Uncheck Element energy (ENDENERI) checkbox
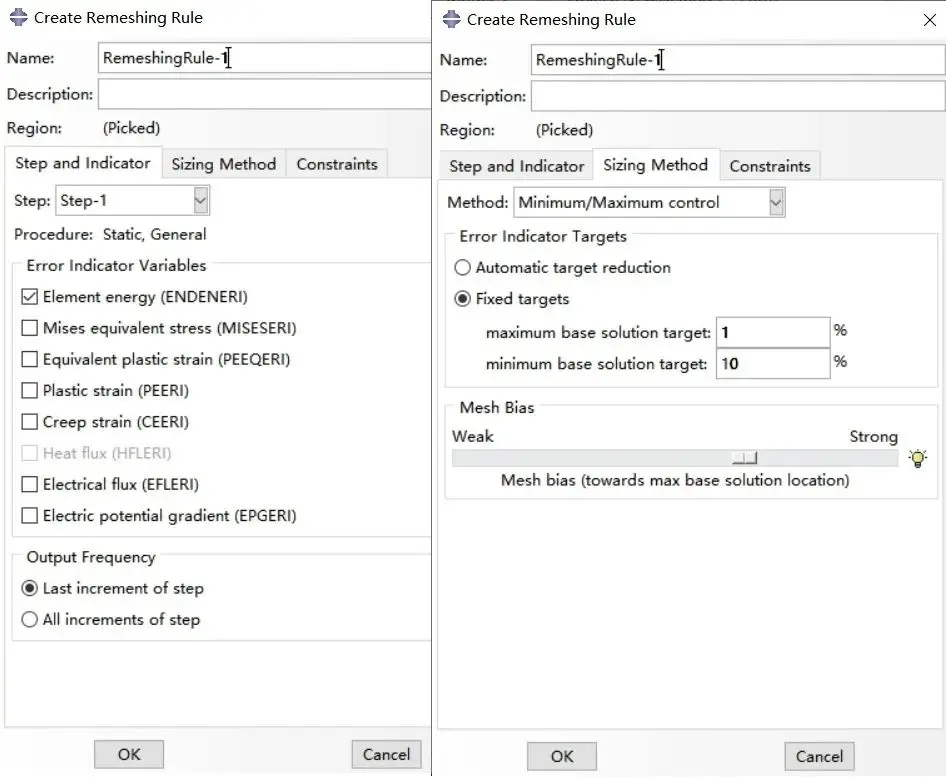946x777 pixels. tap(29, 297)
